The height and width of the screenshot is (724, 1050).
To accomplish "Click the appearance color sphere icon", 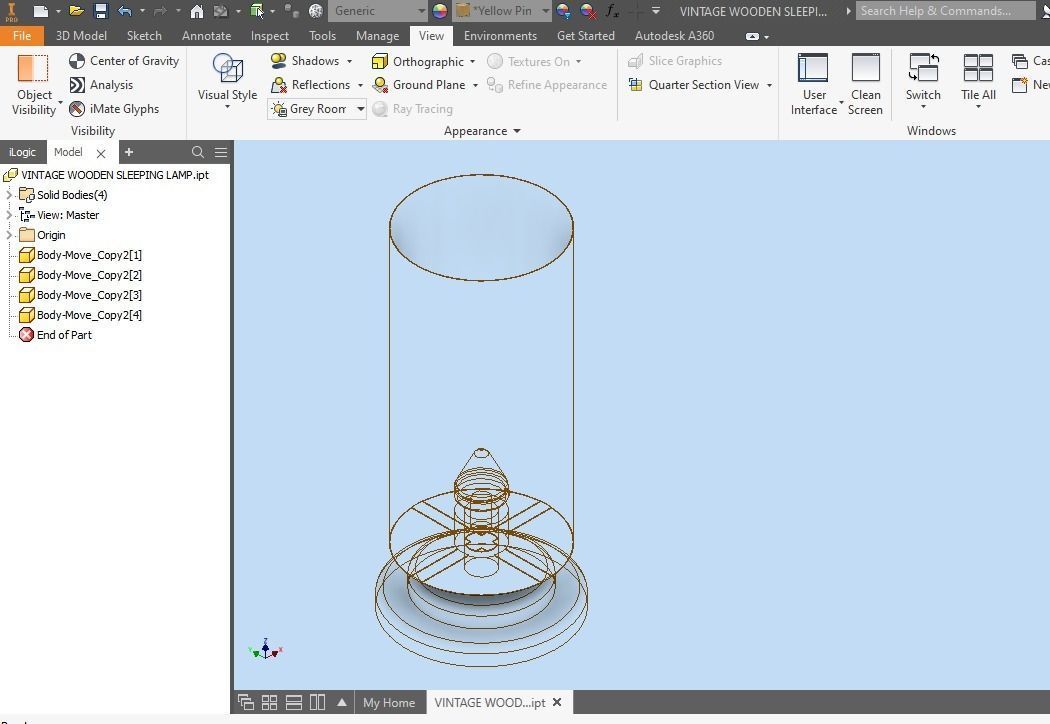I will coord(440,11).
